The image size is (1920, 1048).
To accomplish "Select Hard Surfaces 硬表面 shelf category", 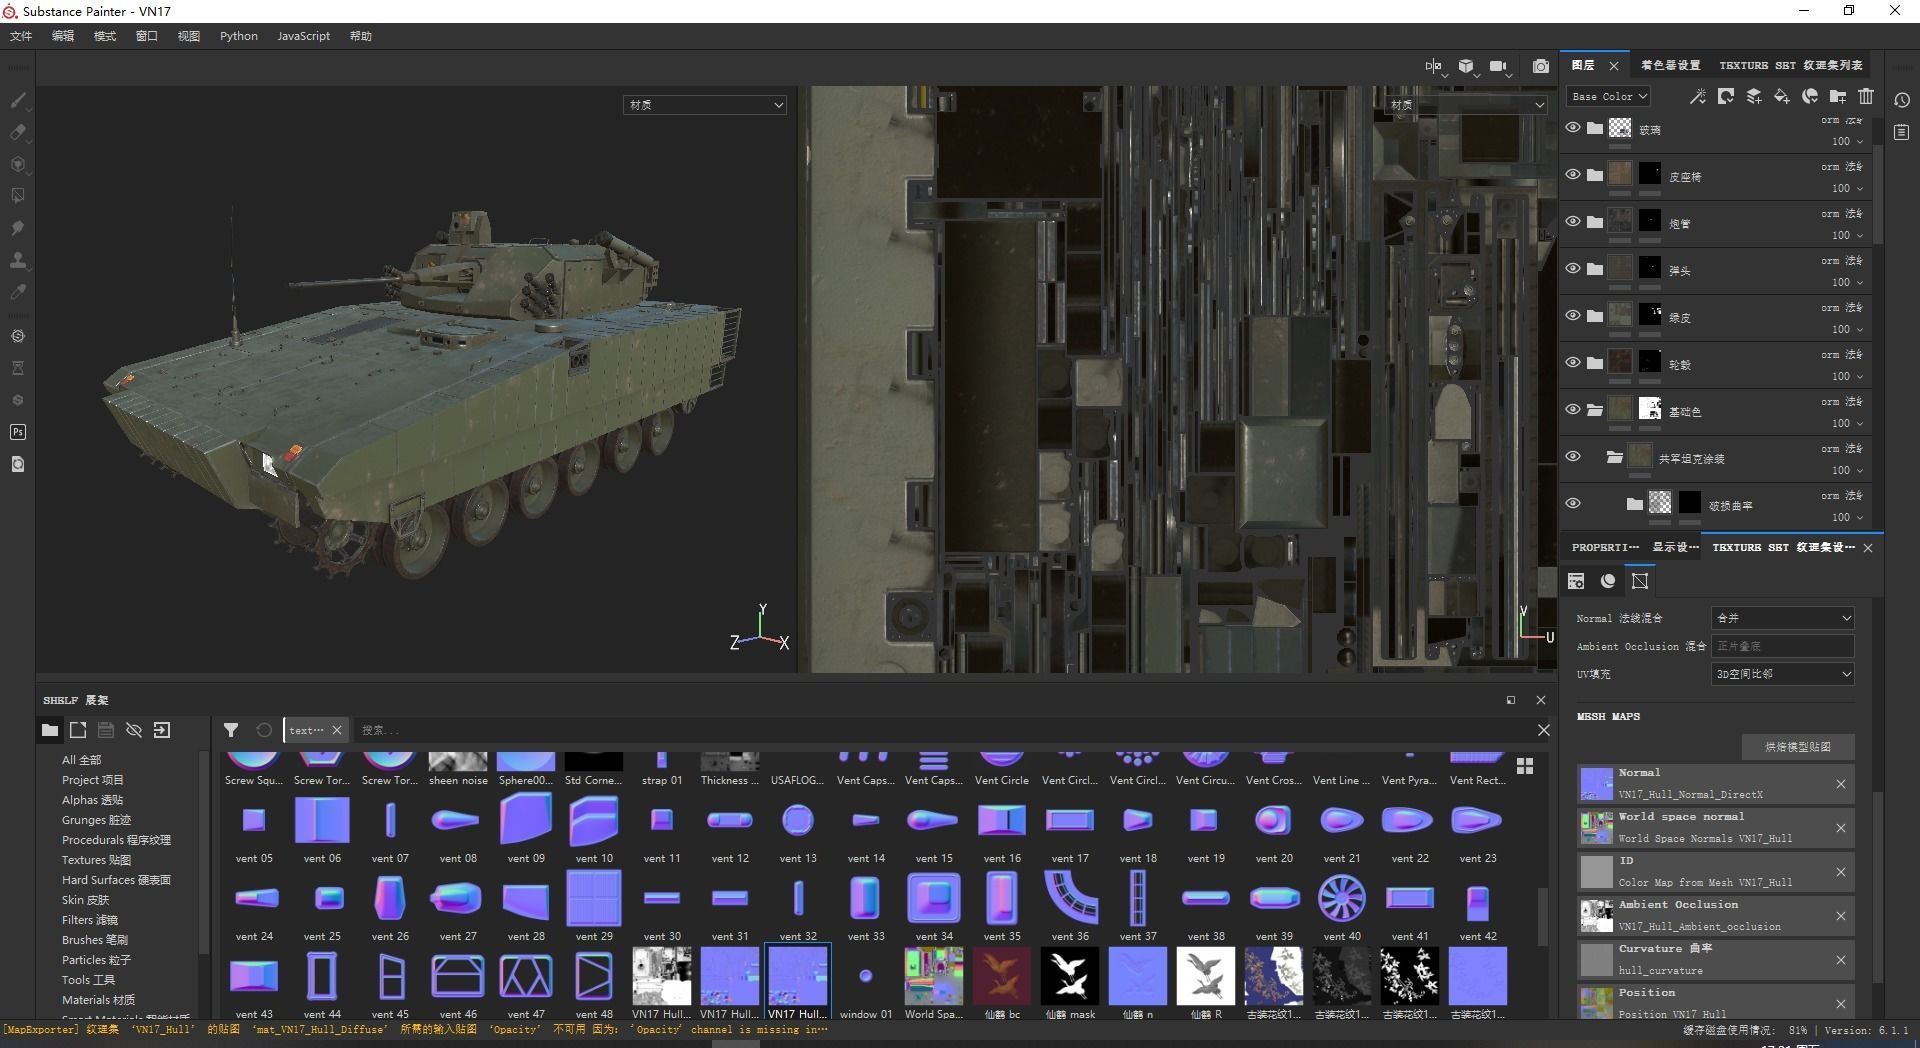I will coord(116,880).
